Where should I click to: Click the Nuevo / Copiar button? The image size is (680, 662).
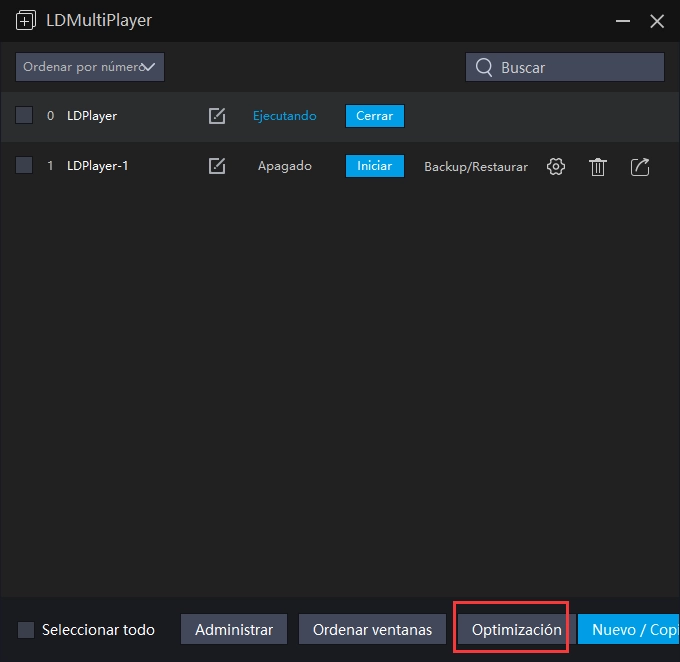point(628,629)
